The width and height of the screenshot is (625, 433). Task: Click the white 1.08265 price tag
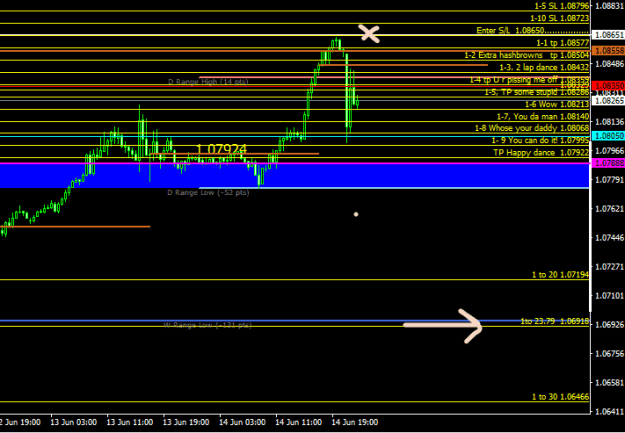pyautogui.click(x=609, y=100)
